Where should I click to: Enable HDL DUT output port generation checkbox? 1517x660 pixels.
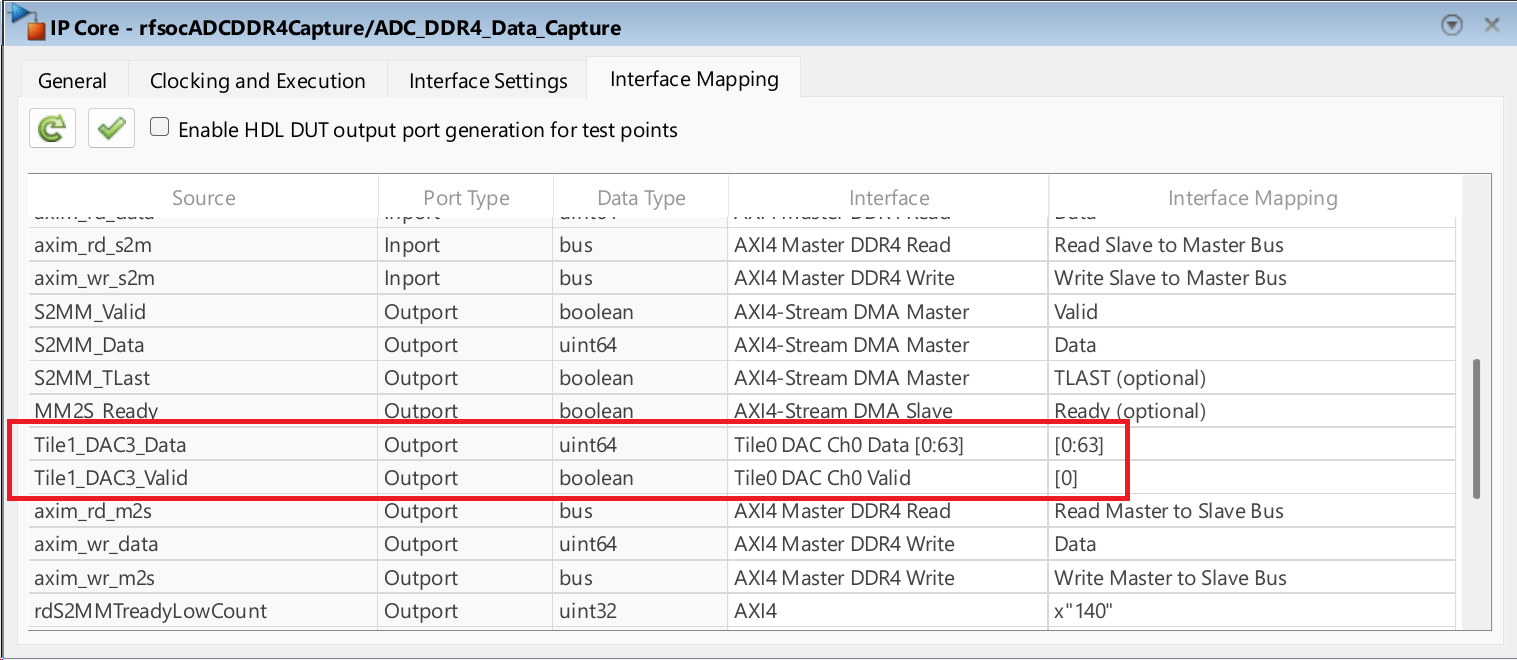(159, 128)
